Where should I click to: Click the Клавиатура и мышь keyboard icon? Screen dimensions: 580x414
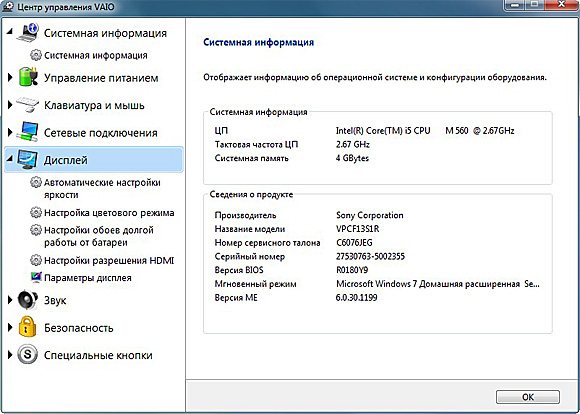[x=28, y=105]
